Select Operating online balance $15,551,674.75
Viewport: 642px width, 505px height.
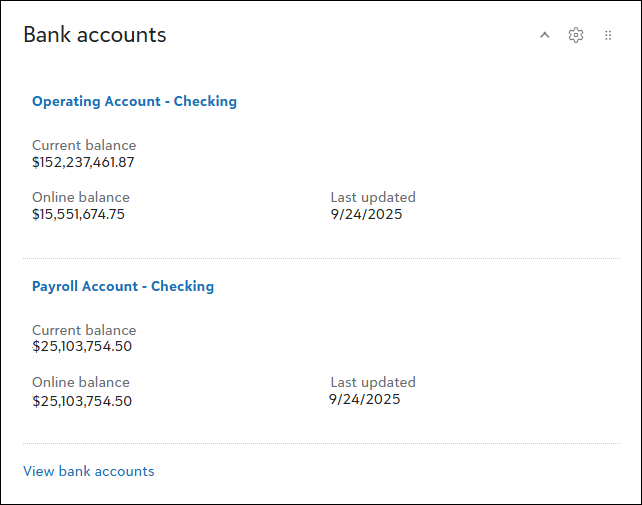coord(78,214)
